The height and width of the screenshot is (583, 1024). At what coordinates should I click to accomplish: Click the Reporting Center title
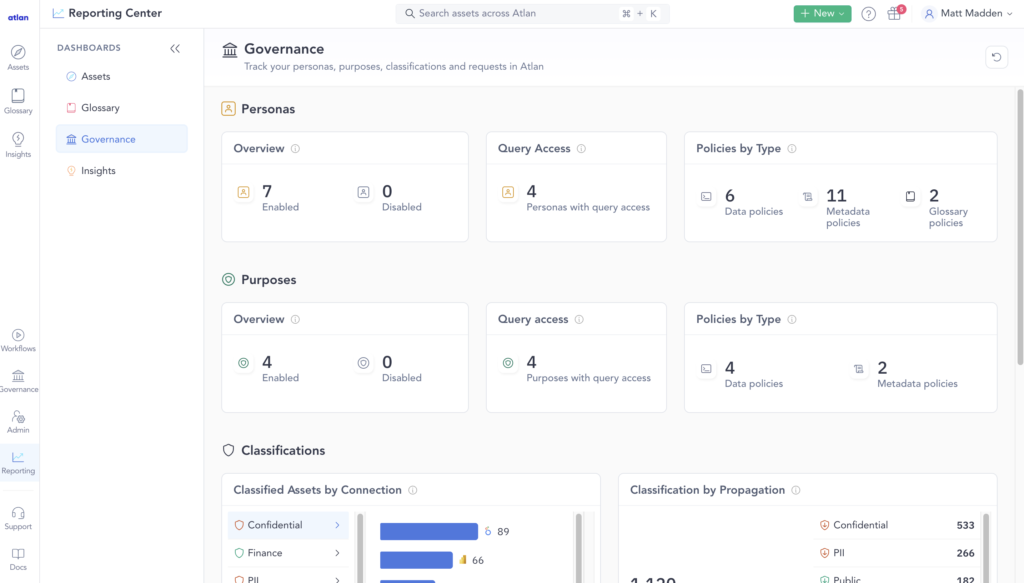[x=115, y=13]
